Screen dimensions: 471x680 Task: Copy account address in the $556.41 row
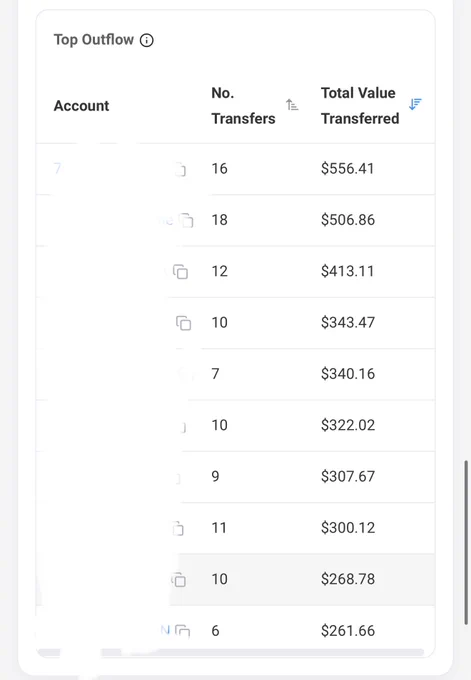point(180,169)
